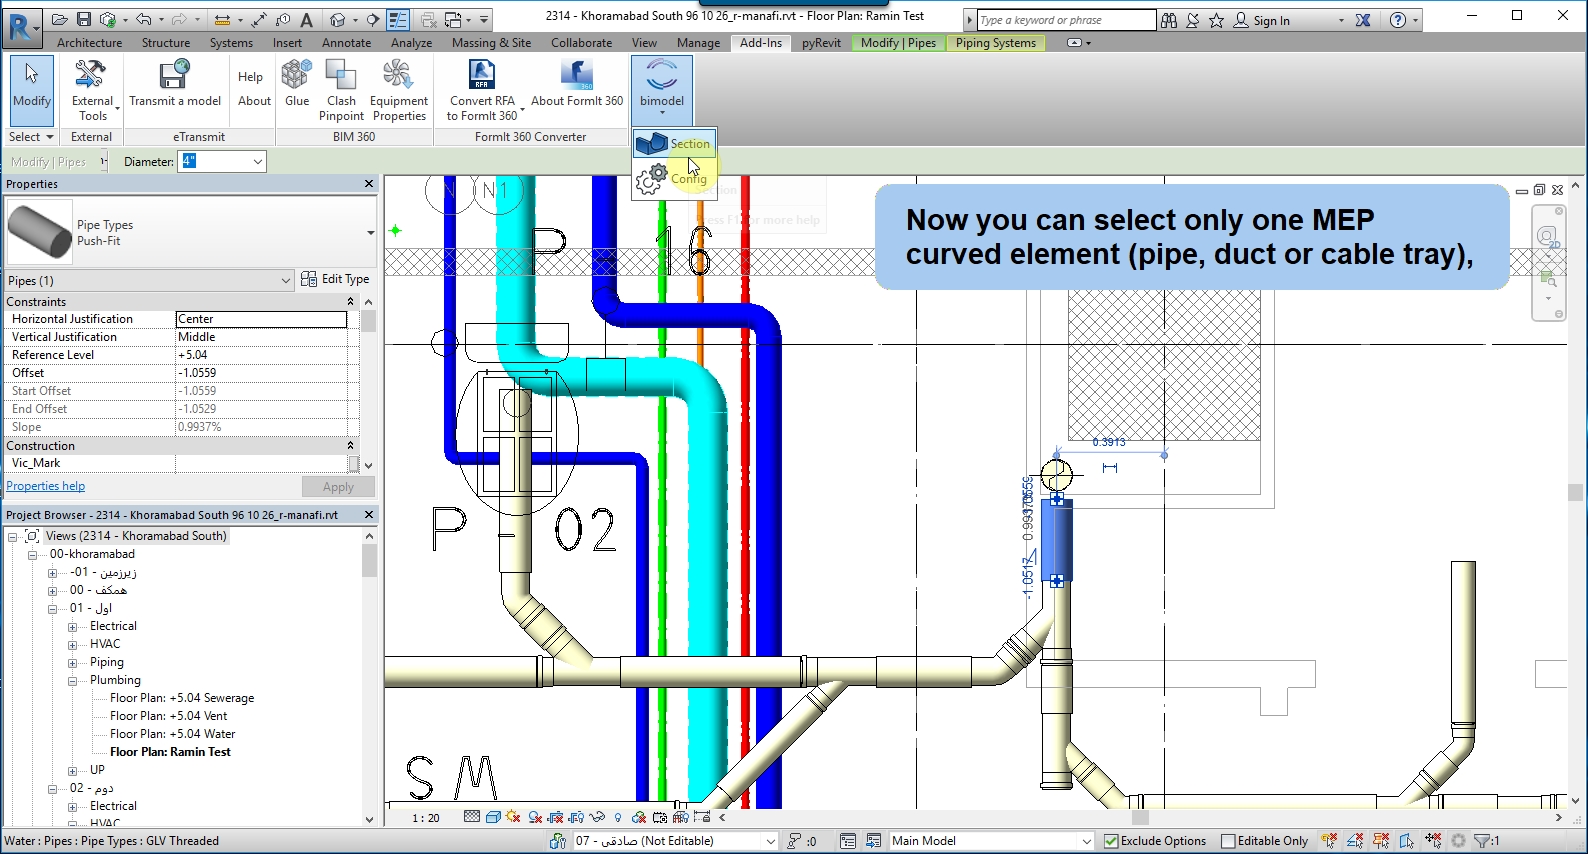Open Floor Plan: +5.04 Sewerage view
Viewport: 1588px width, 854px height.
182,698
